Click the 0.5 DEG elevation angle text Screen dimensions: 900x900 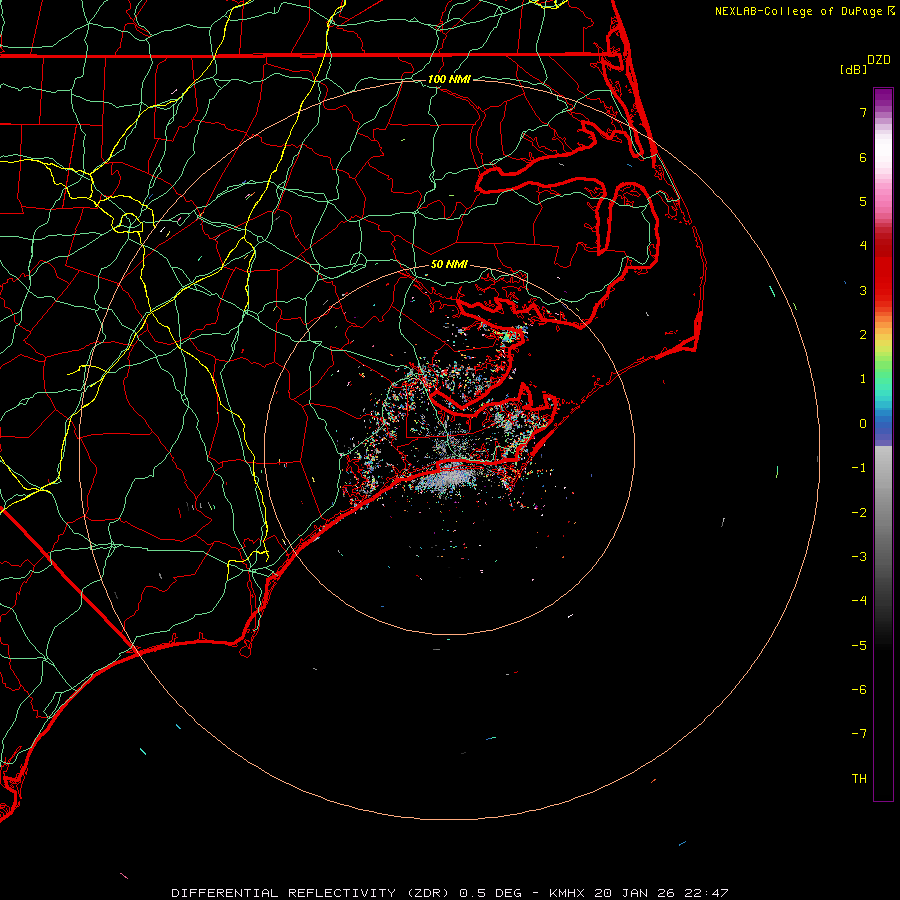click(x=491, y=893)
